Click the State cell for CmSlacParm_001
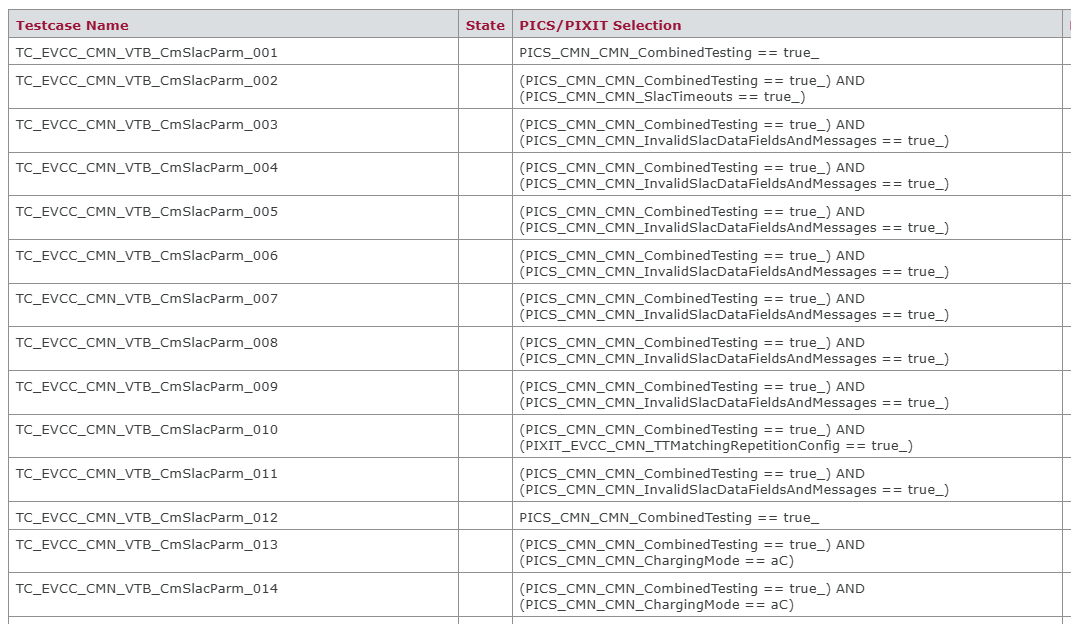This screenshot has height=624, width=1071. (485, 52)
